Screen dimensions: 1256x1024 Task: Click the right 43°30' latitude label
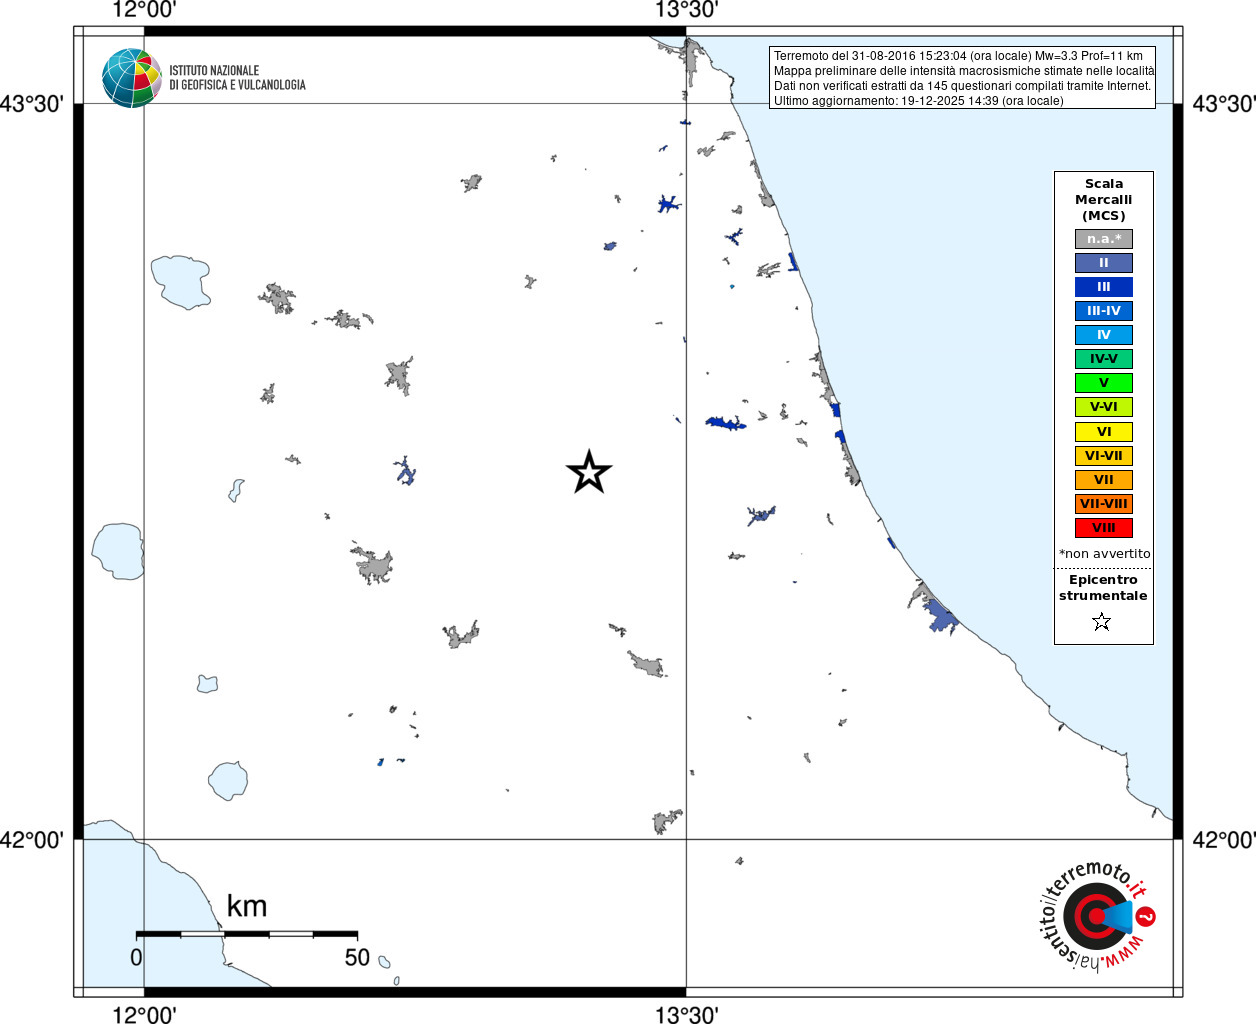[x=1224, y=104]
